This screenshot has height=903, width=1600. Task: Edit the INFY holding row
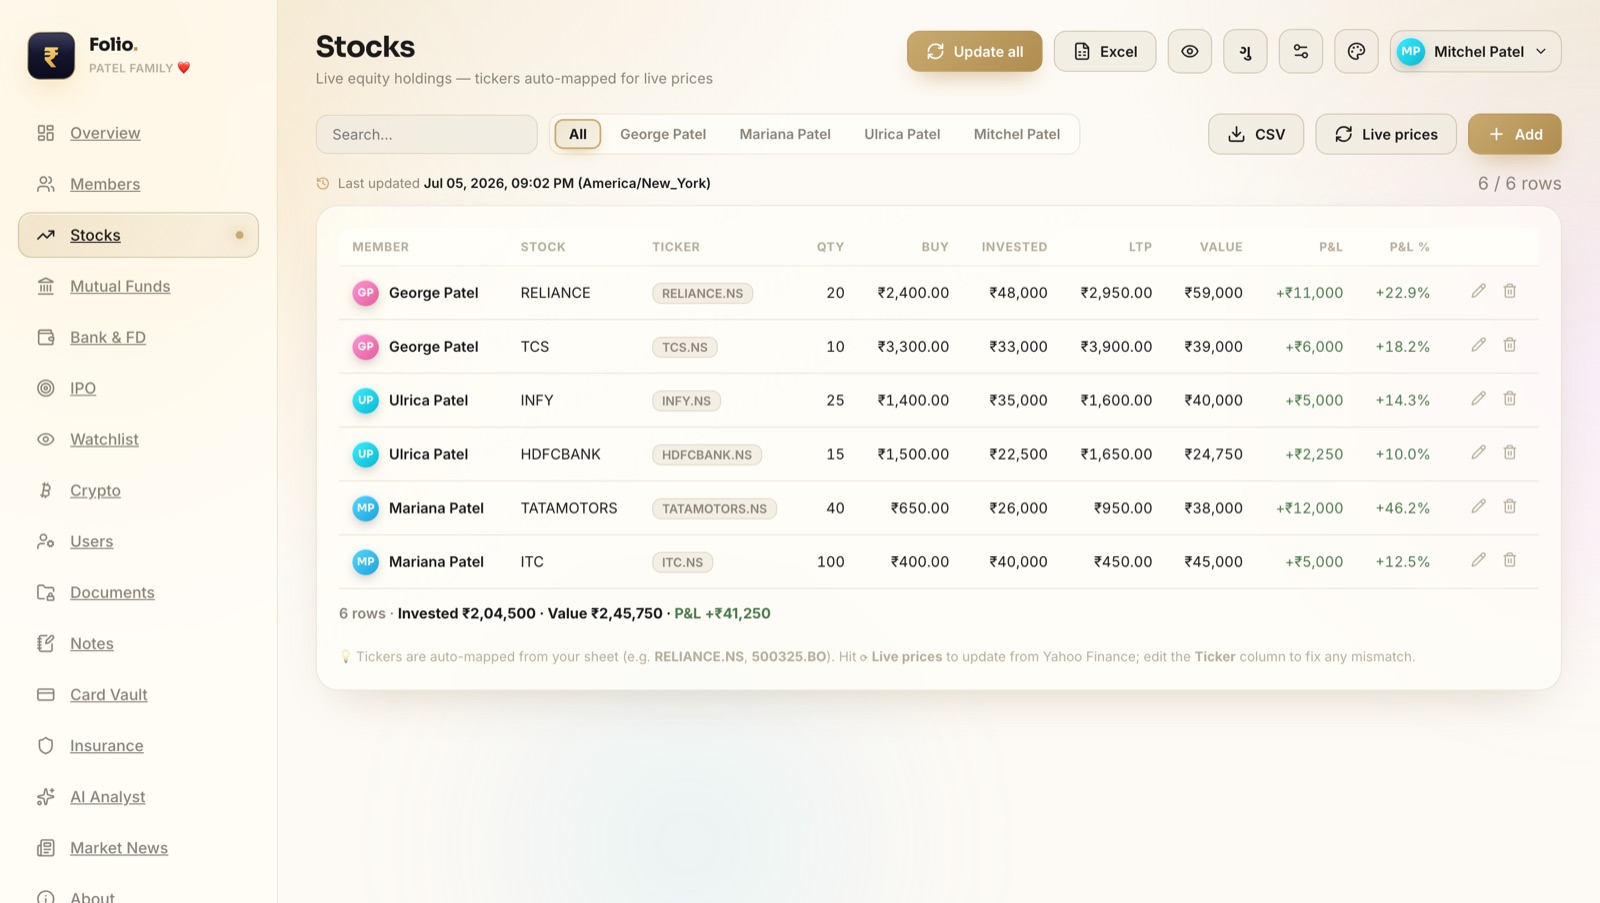1478,399
